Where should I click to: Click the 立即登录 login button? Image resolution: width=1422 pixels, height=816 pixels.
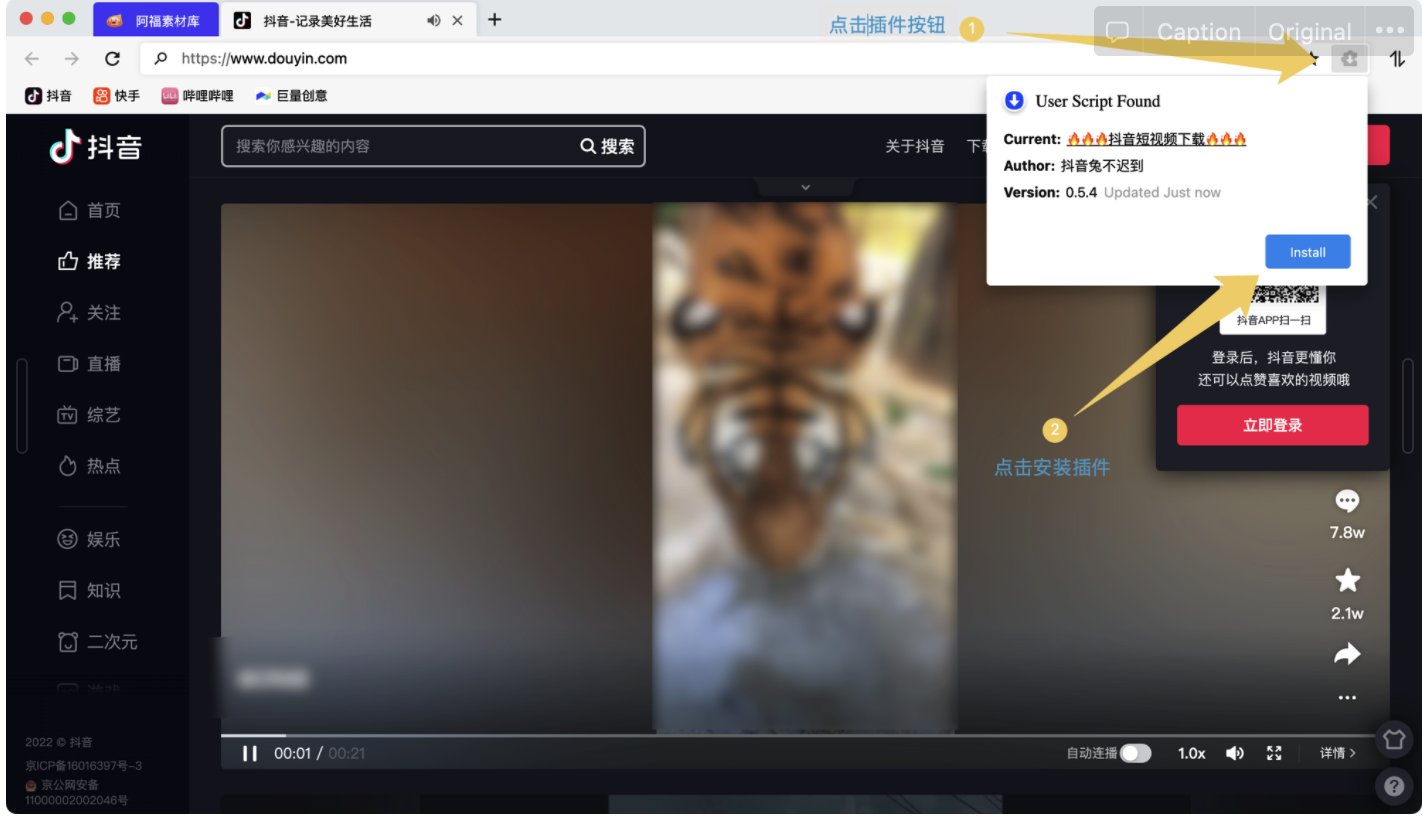(x=1272, y=425)
